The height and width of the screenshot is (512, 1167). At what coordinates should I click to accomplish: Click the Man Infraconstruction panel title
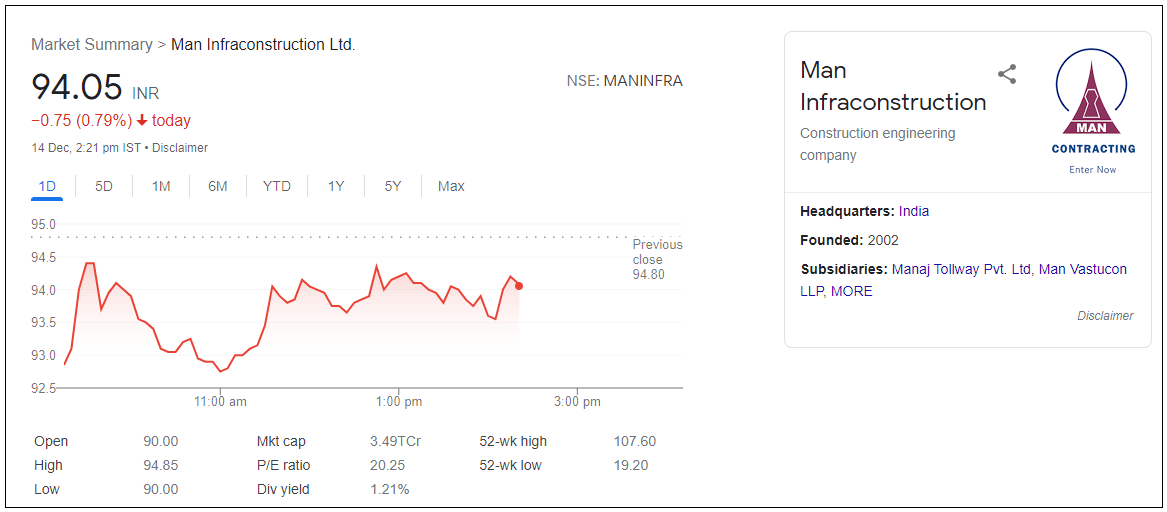[892, 86]
